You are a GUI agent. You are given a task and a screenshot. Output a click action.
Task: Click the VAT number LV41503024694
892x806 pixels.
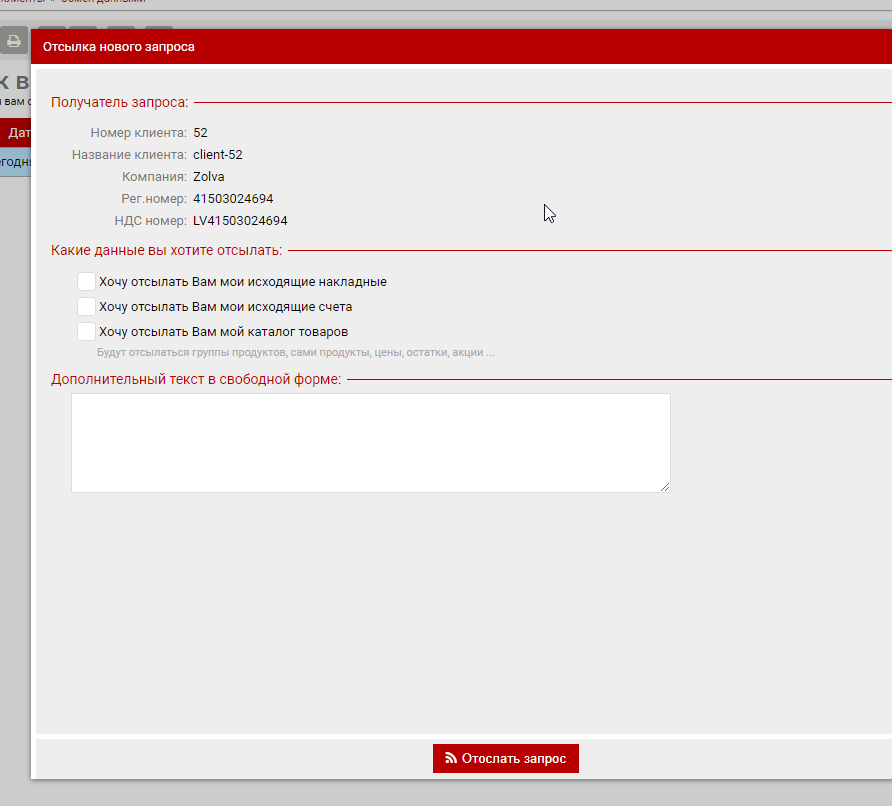click(x=240, y=221)
